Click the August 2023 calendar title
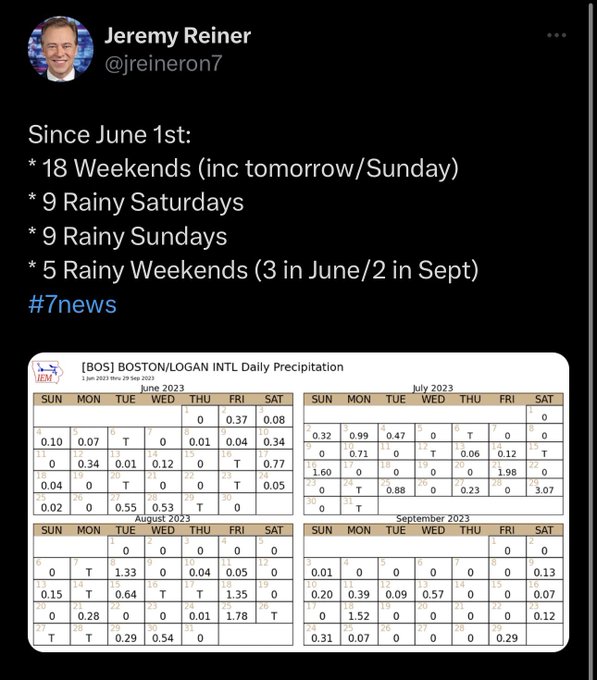Viewport: 597px width, 680px height. 163,518
